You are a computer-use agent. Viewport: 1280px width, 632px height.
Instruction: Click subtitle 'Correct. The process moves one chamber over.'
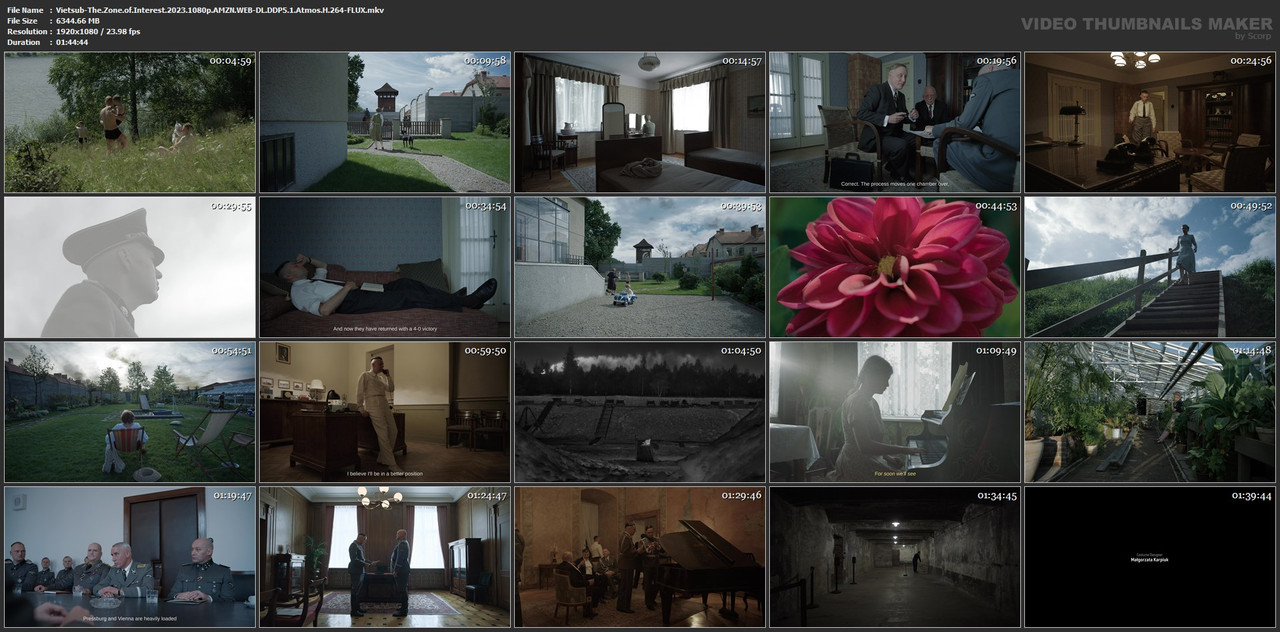(x=895, y=184)
